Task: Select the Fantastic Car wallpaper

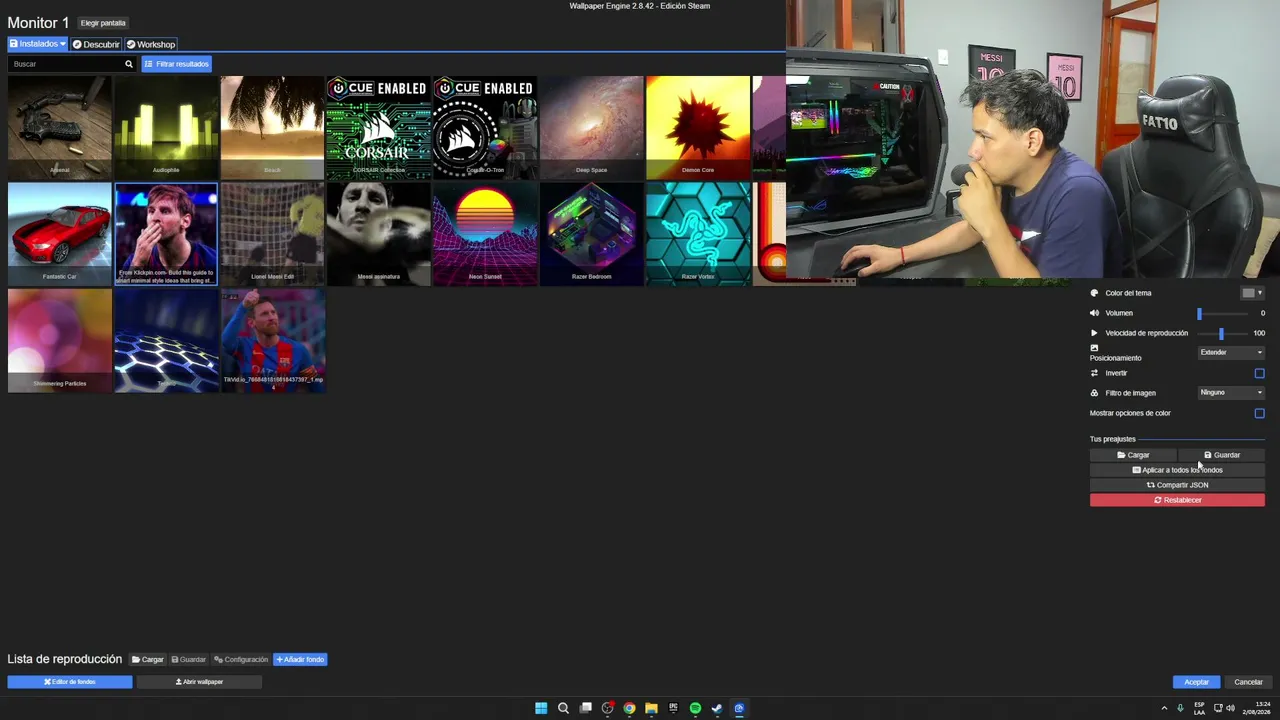Action: 60,234
